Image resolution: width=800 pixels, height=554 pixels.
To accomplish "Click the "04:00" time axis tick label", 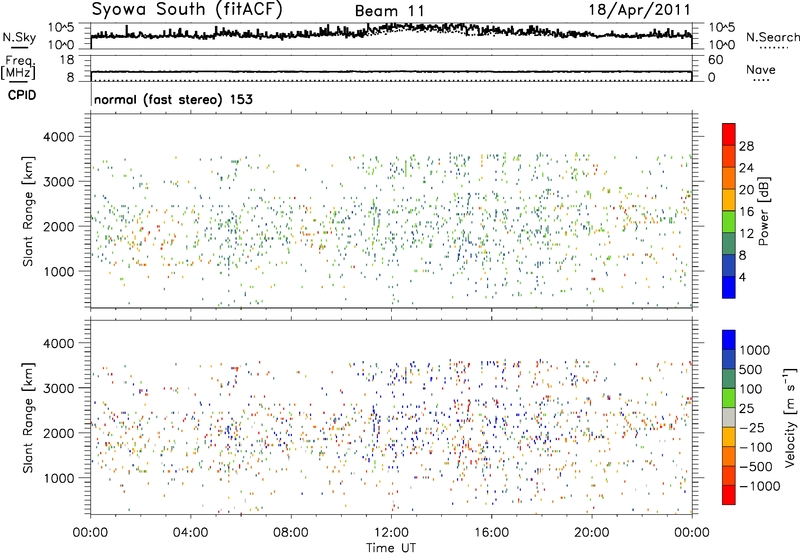I will tap(190, 533).
